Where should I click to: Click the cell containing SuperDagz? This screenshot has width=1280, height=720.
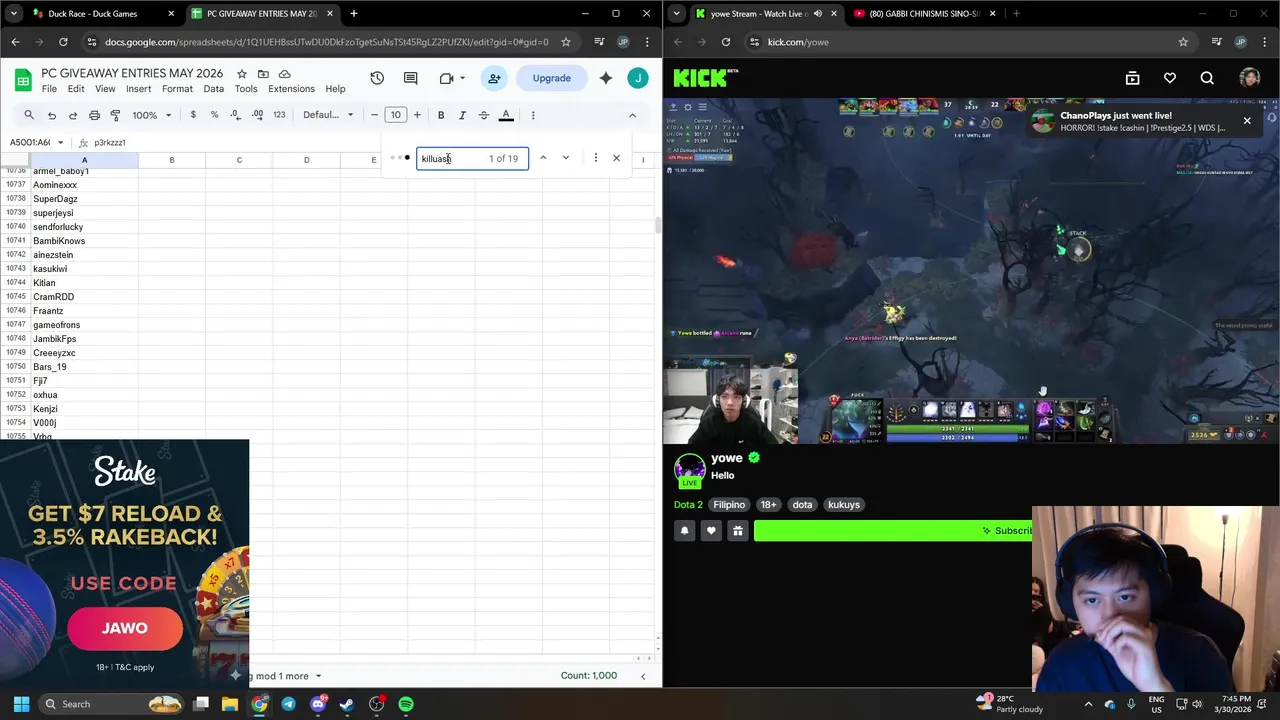(84, 199)
